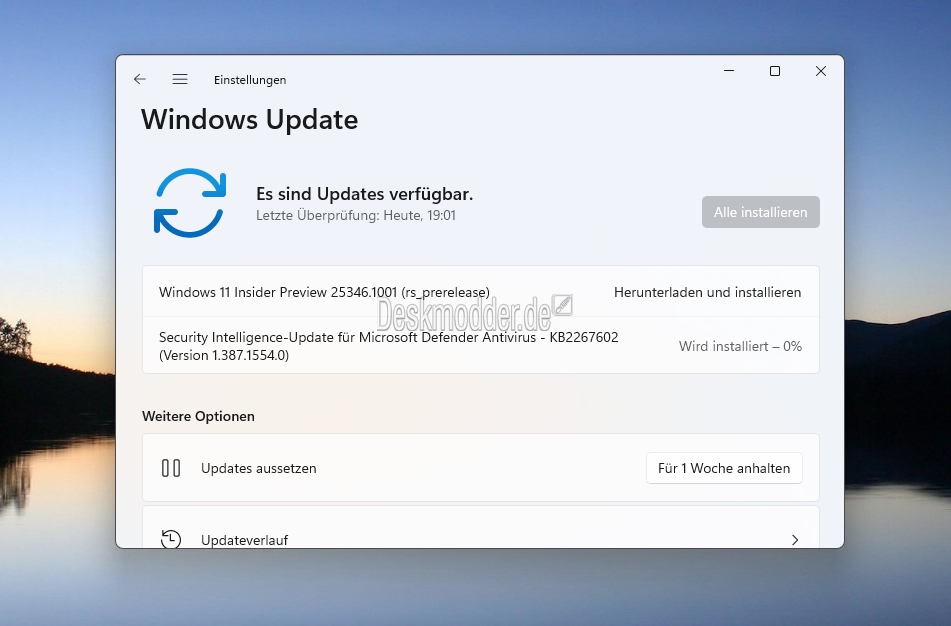Screen dimensions: 951x626
Task: Click the Alle installieren button
Action: point(761,212)
